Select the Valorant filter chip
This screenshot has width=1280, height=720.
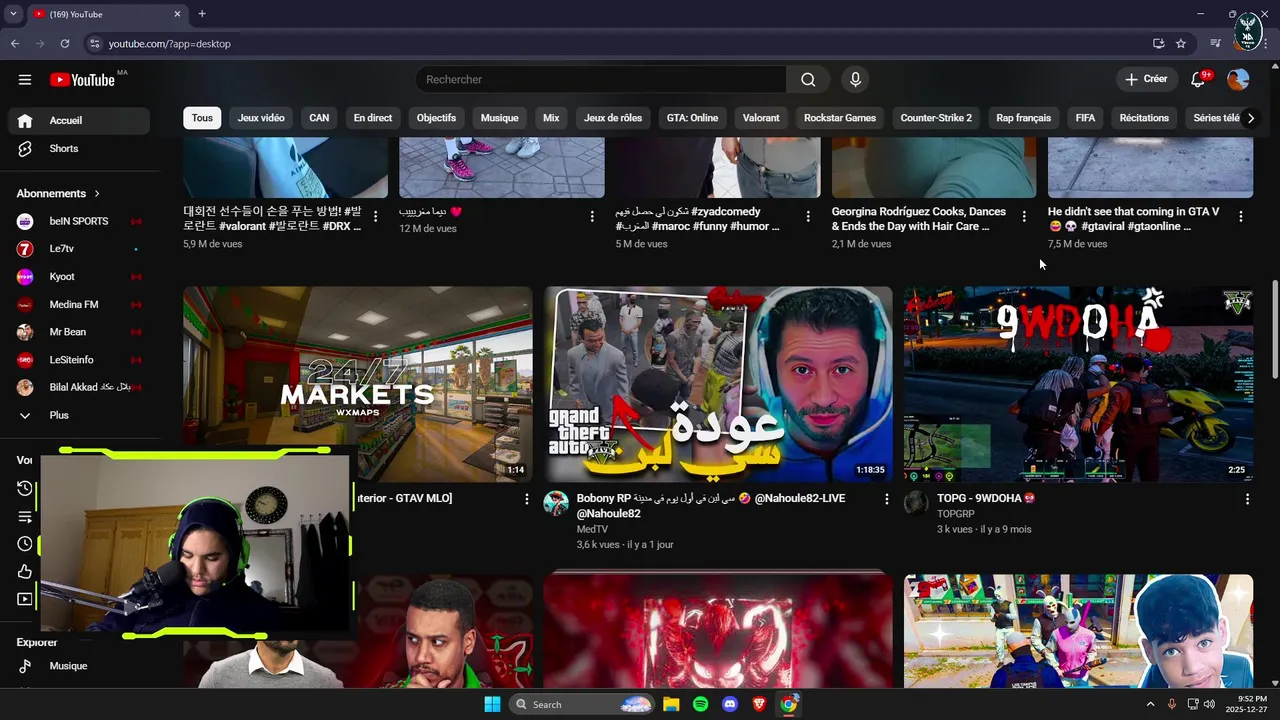coord(761,118)
